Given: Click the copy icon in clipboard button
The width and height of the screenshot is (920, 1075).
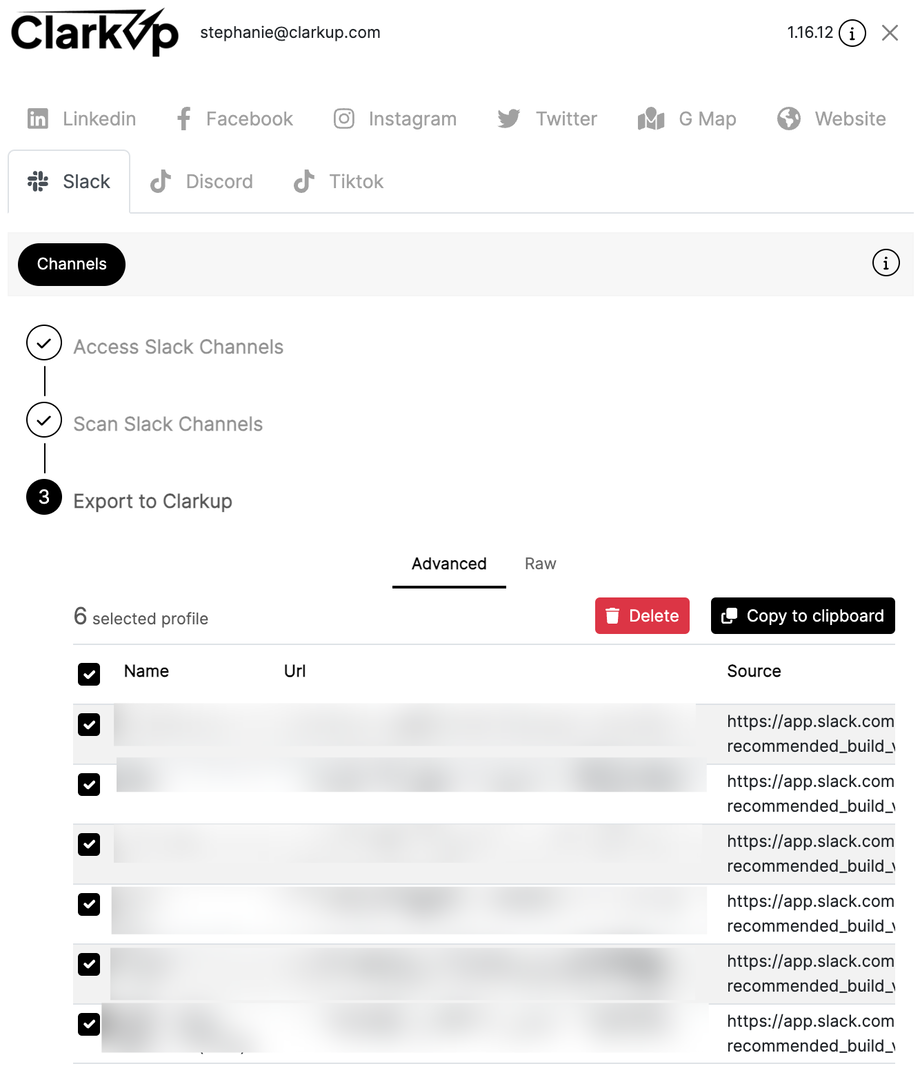Looking at the screenshot, I should [729, 616].
